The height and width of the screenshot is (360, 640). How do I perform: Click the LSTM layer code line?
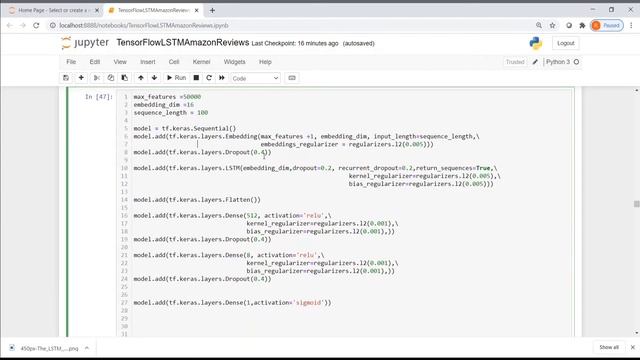(x=316, y=168)
